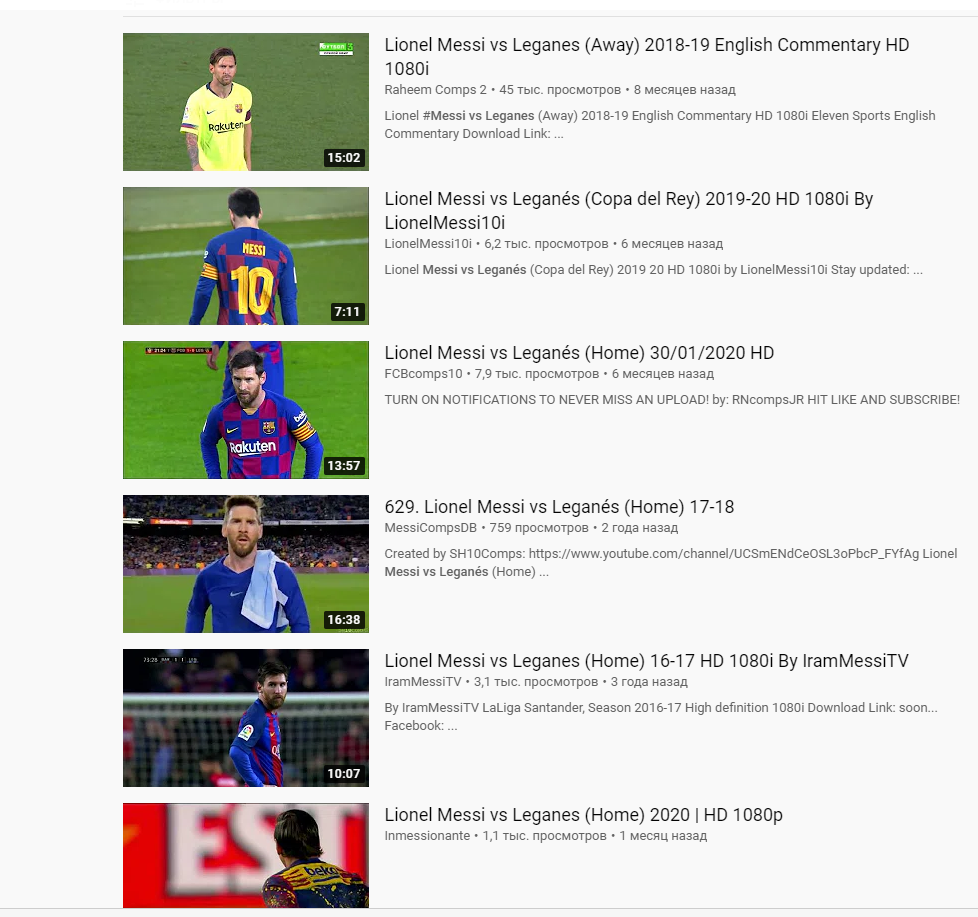The height and width of the screenshot is (917, 978).
Task: Open the thumbnail with 13:57 duration
Action: (246, 410)
